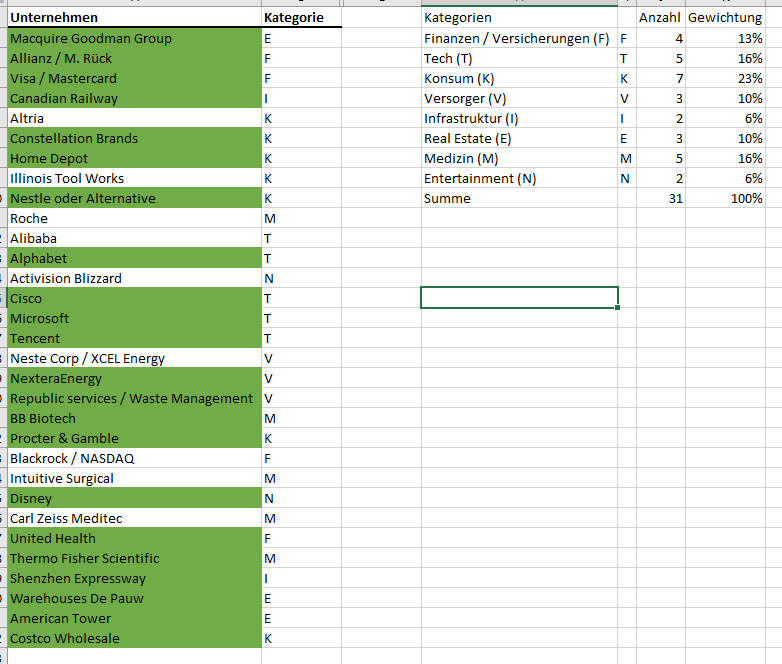Select the United Health cell
This screenshot has height=664, width=782.
tap(135, 538)
